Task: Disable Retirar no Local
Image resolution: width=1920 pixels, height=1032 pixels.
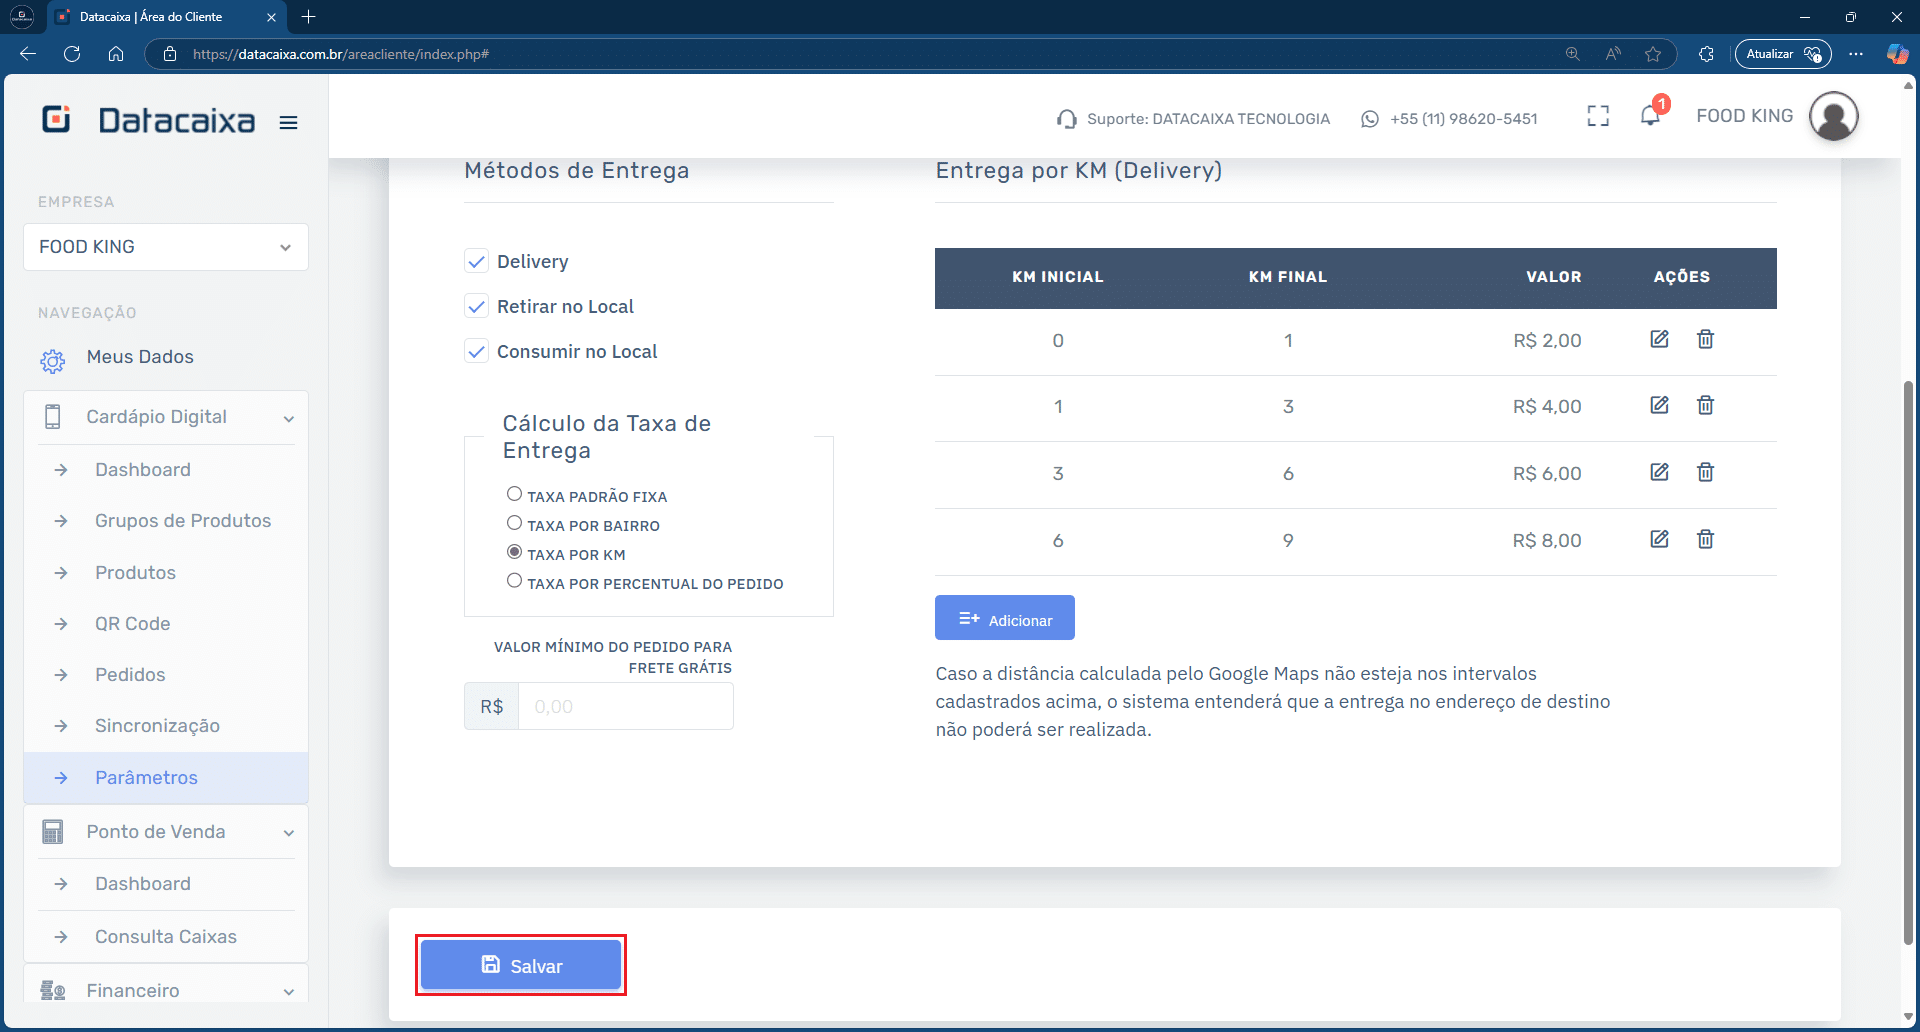Action: [477, 306]
